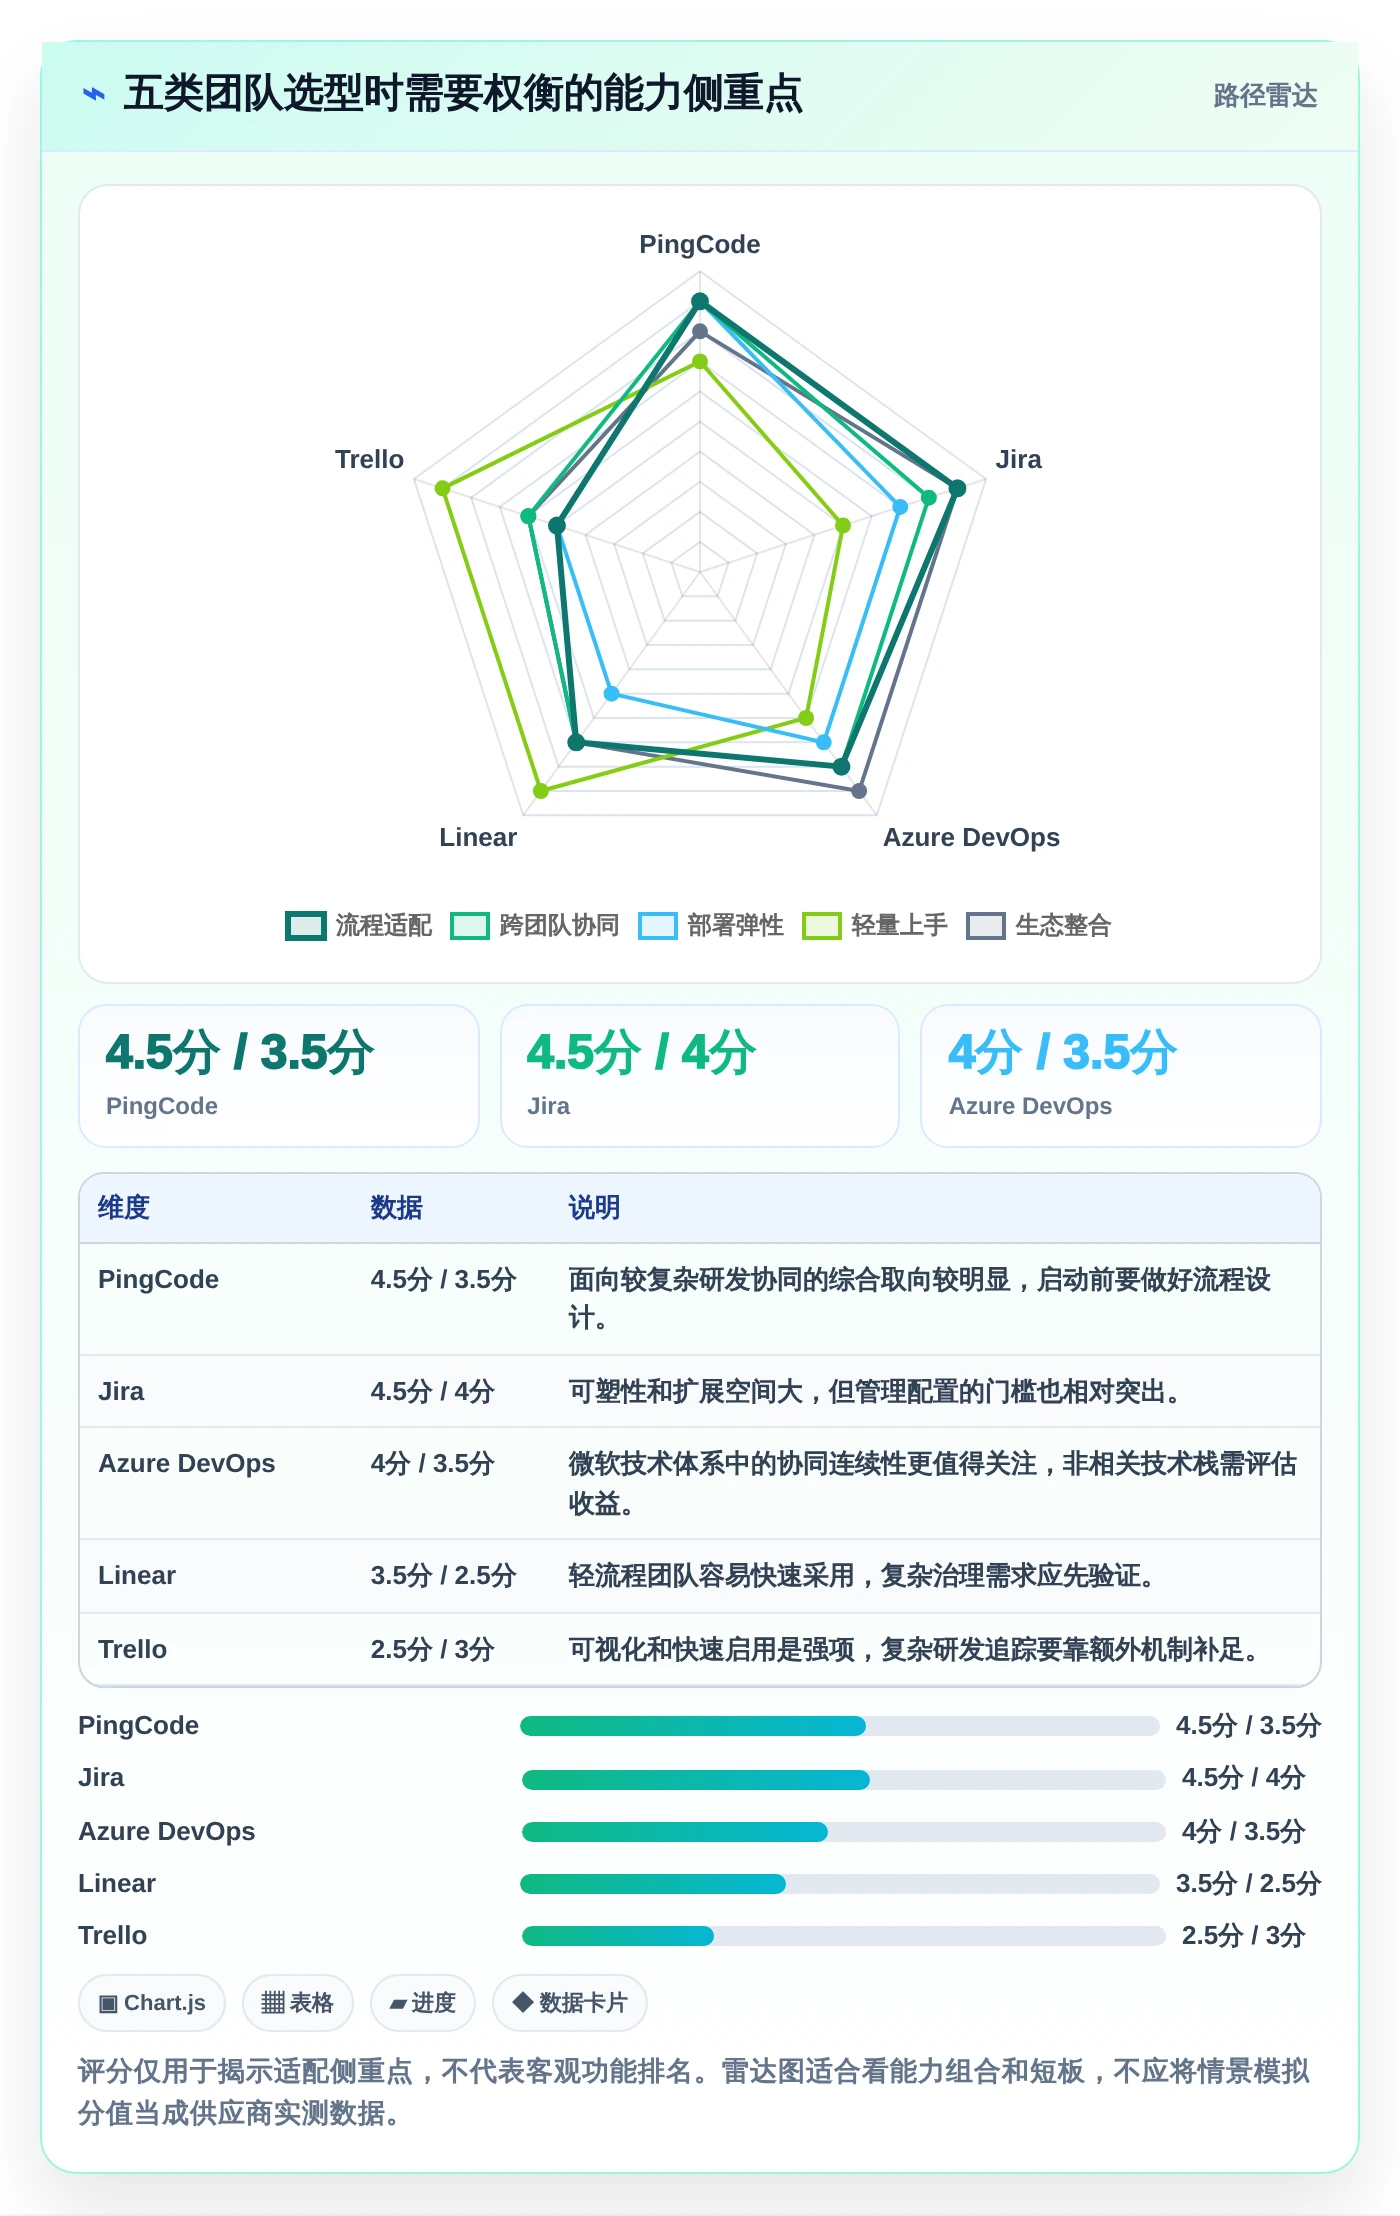Click the footnote text starting 评分仅用于揭示
This screenshot has width=1400, height=2216.
[694, 2091]
